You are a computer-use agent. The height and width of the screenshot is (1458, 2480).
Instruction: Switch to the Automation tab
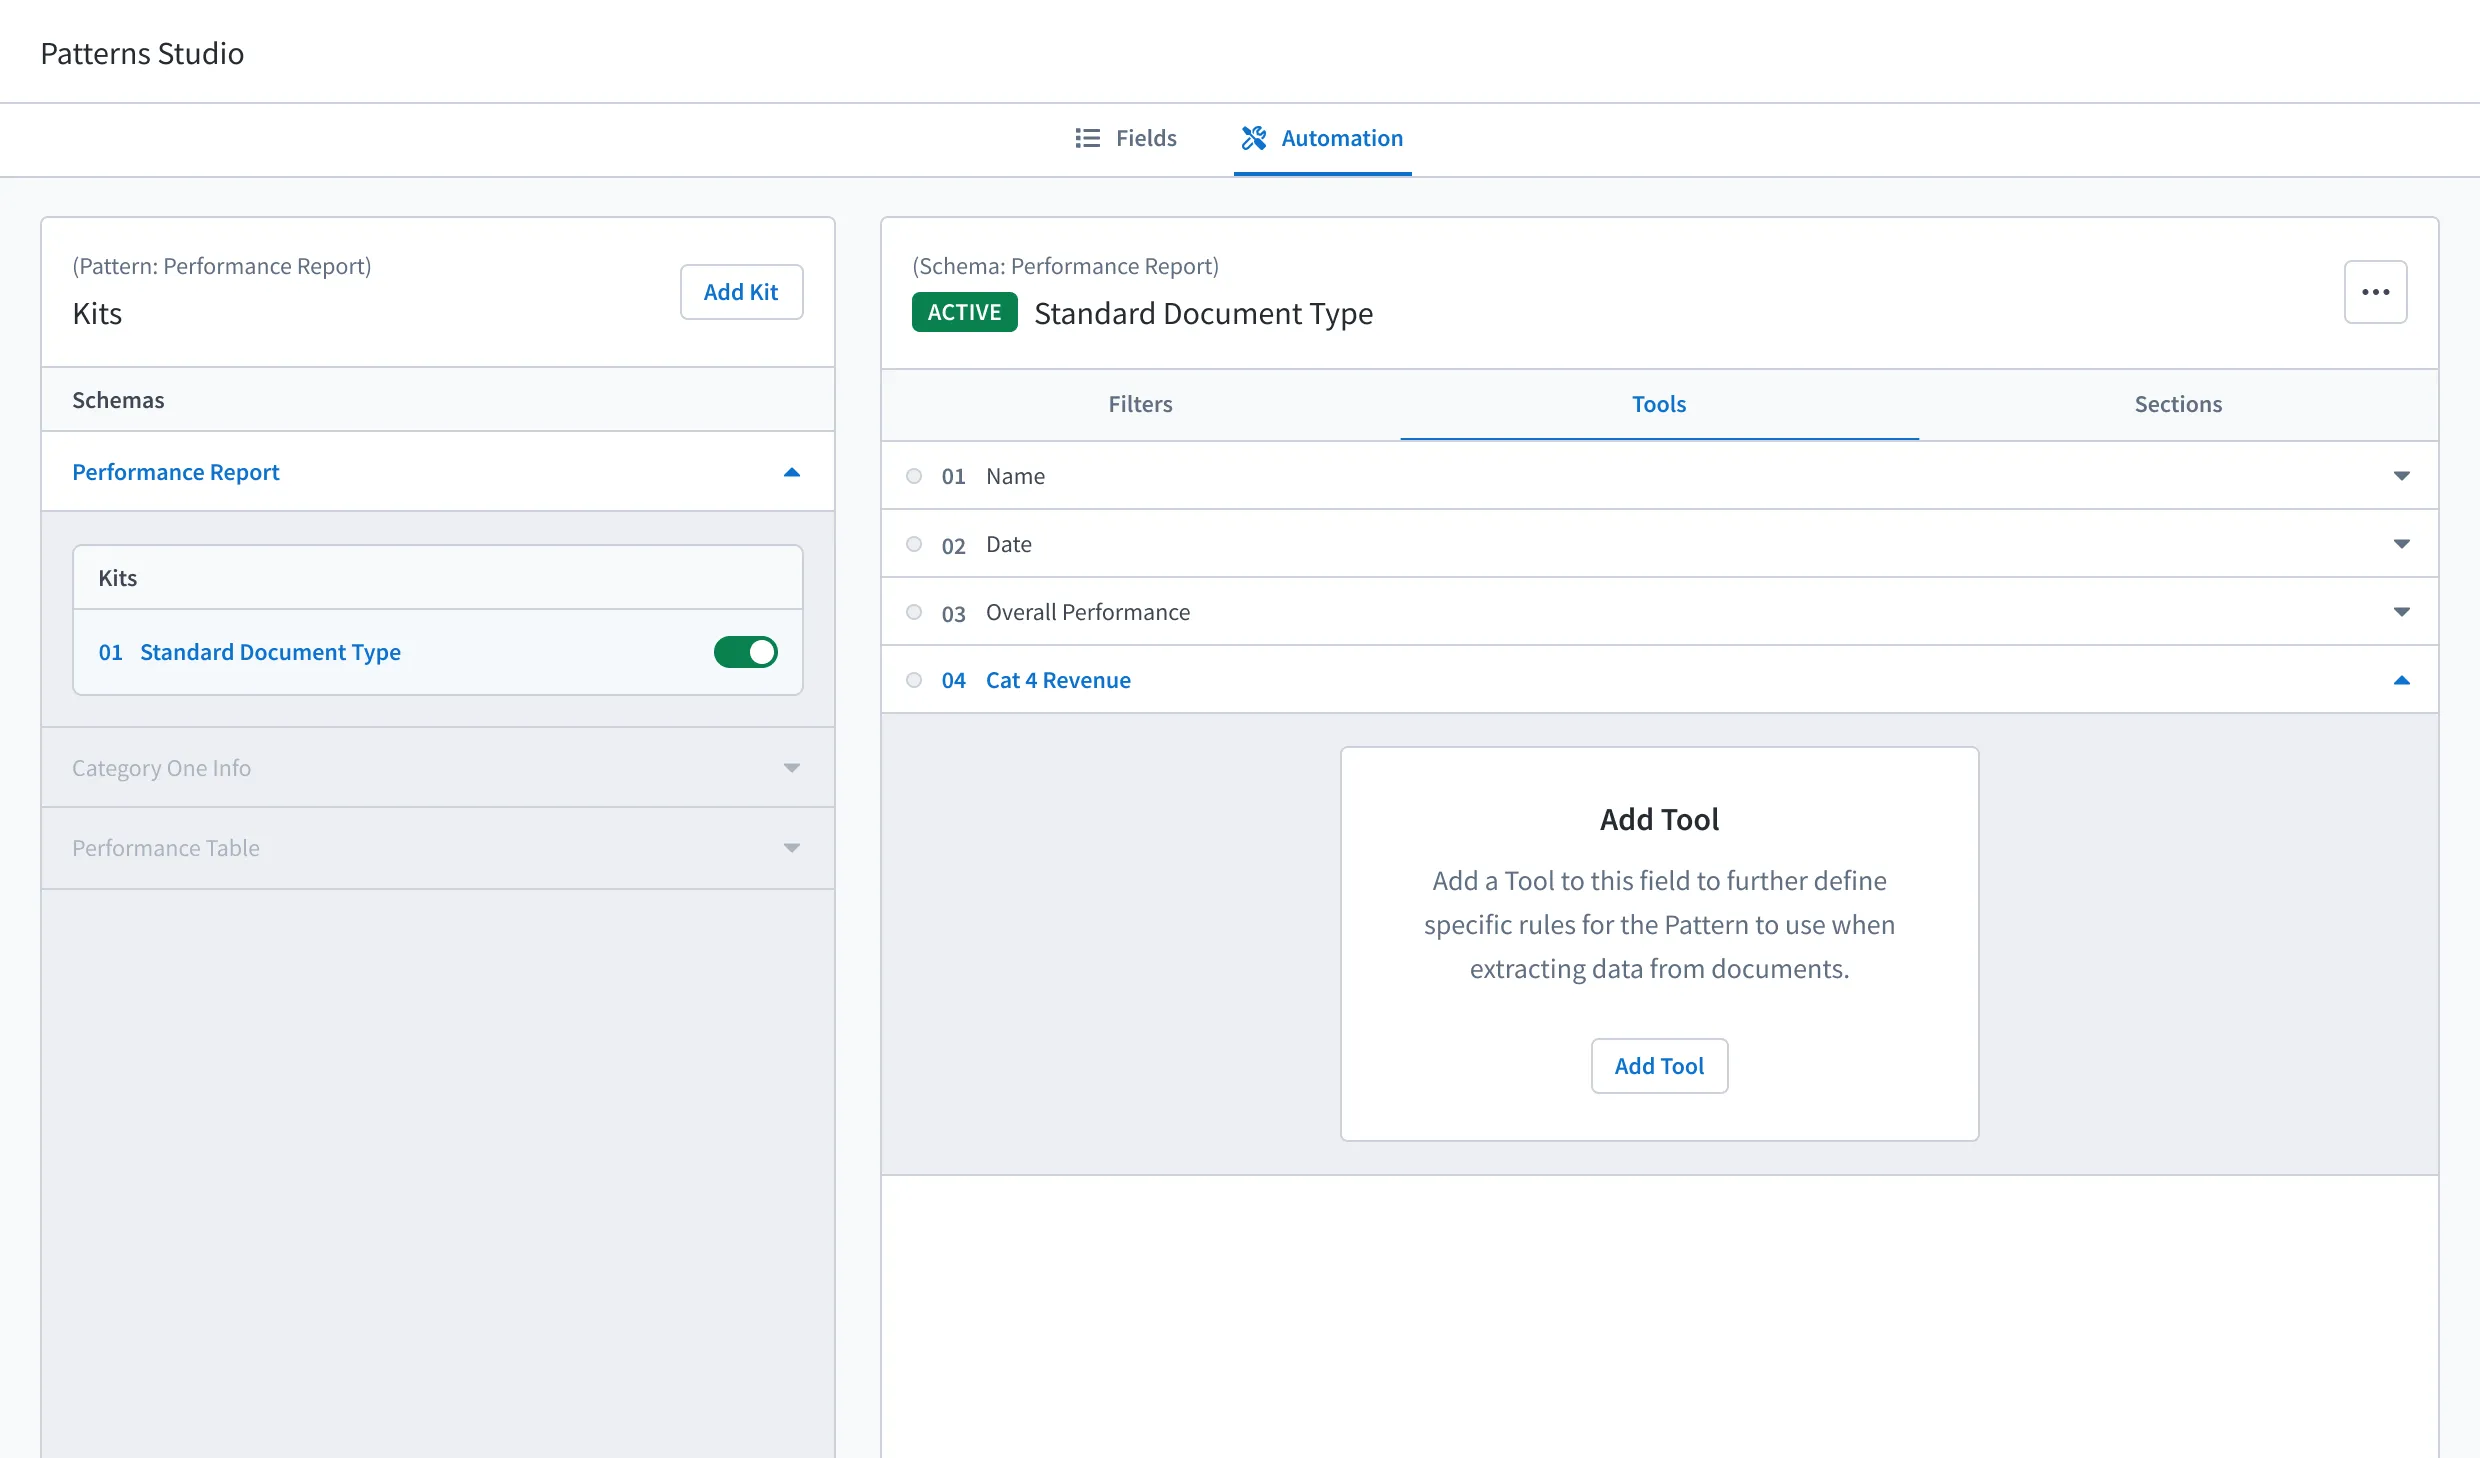[1322, 138]
